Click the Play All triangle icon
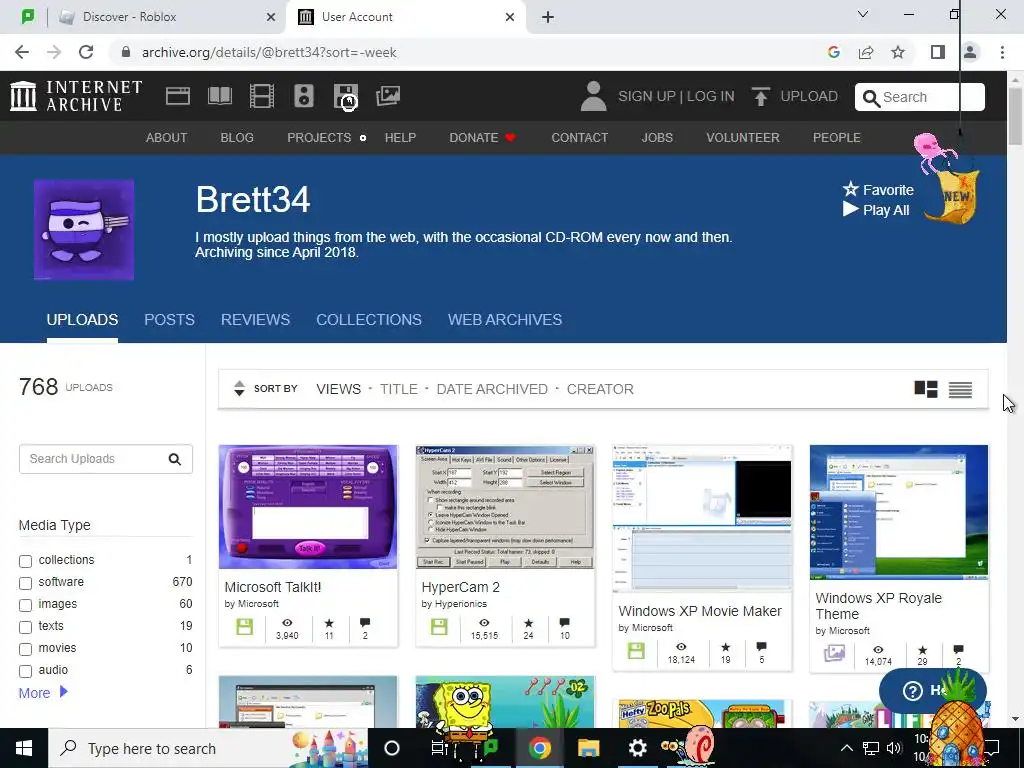Viewport: 1024px width, 768px height. (x=850, y=209)
